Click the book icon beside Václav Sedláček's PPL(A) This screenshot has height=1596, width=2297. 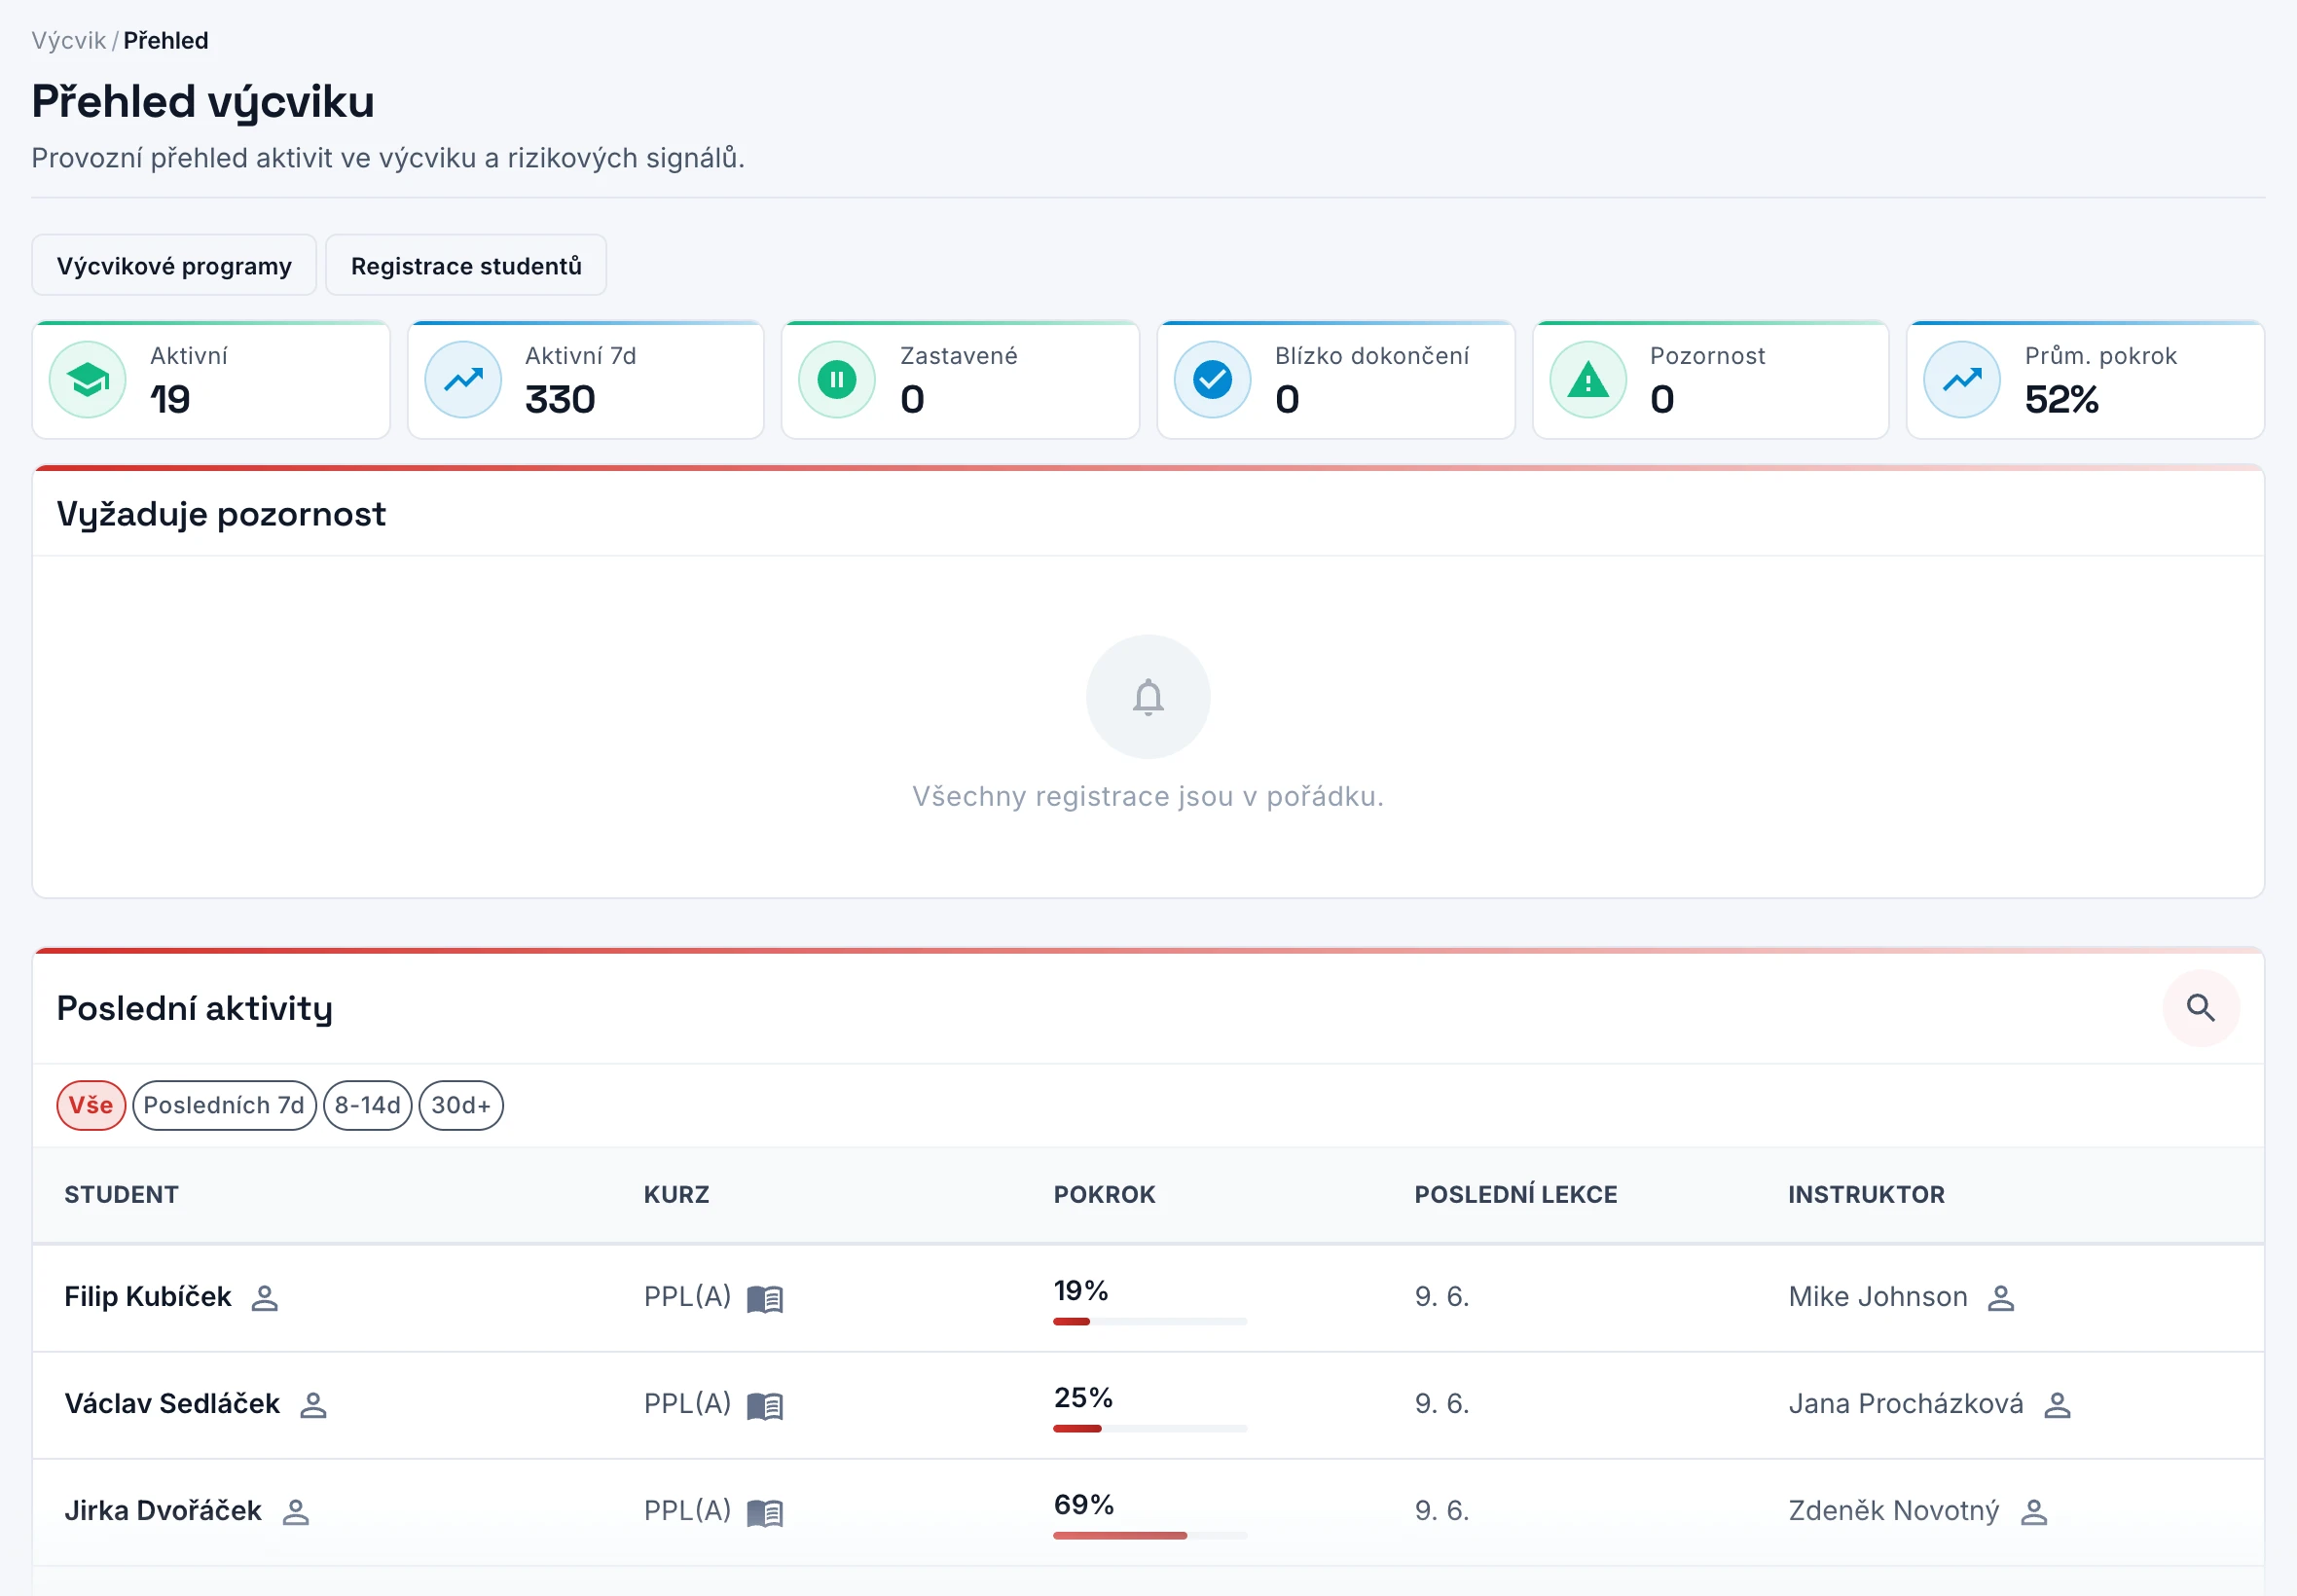click(x=765, y=1405)
